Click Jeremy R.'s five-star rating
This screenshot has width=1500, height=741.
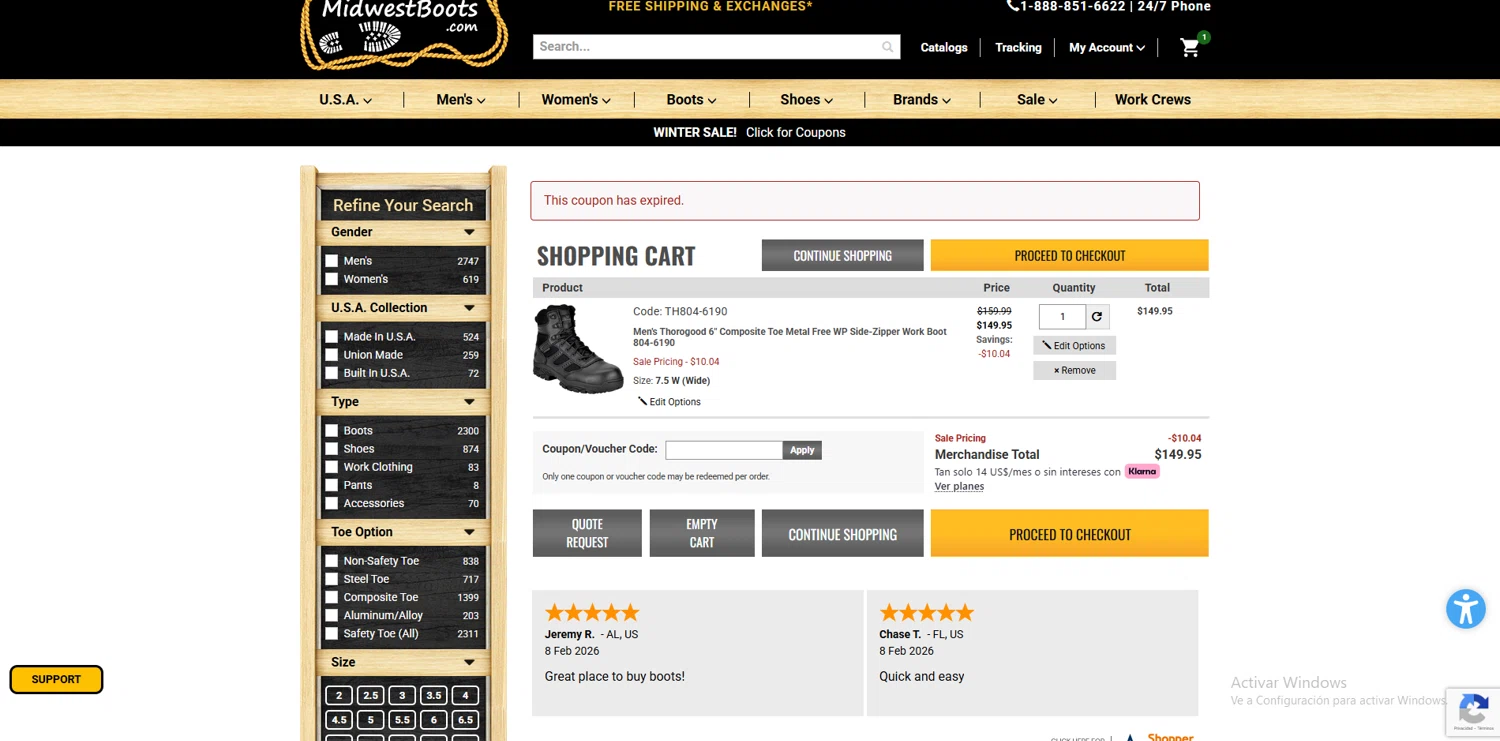tap(592, 612)
